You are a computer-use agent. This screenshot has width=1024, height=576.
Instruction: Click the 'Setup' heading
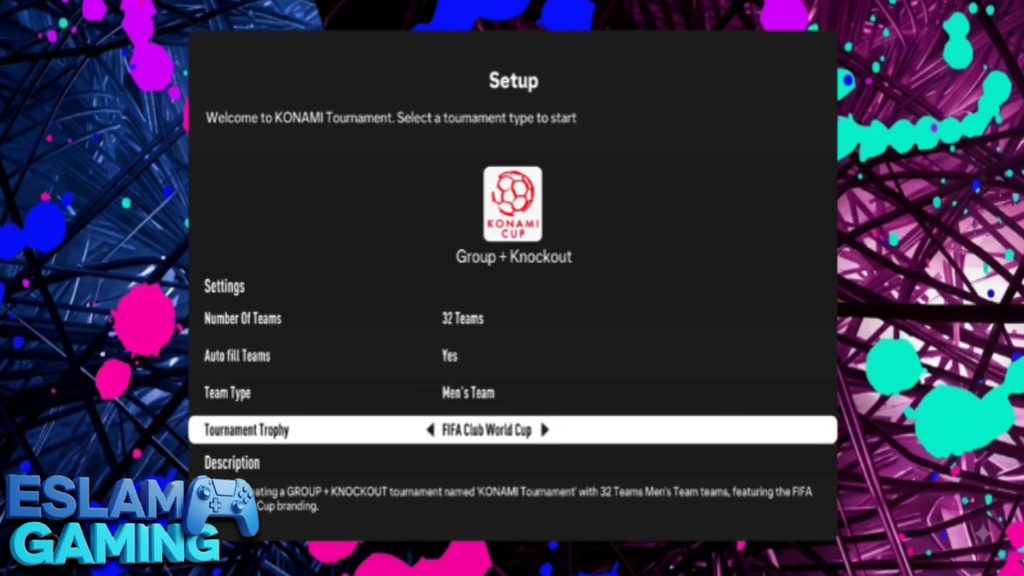click(513, 80)
